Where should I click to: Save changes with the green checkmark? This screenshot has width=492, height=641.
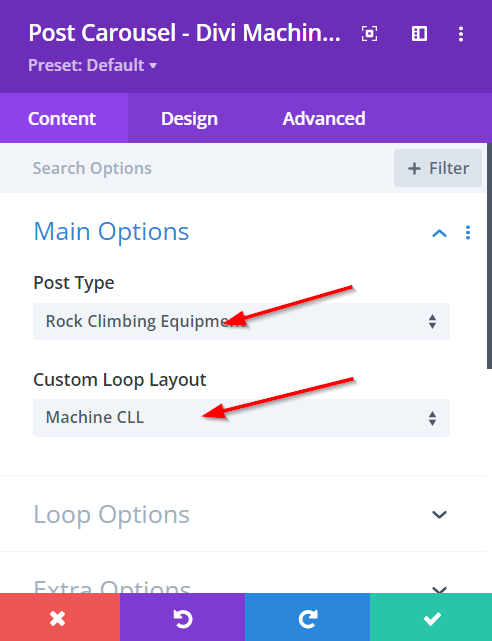coord(431,617)
